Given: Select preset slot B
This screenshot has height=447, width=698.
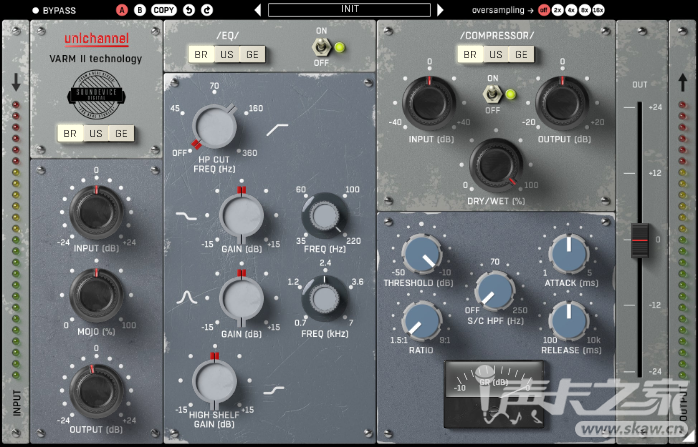Looking at the screenshot, I should [x=140, y=10].
